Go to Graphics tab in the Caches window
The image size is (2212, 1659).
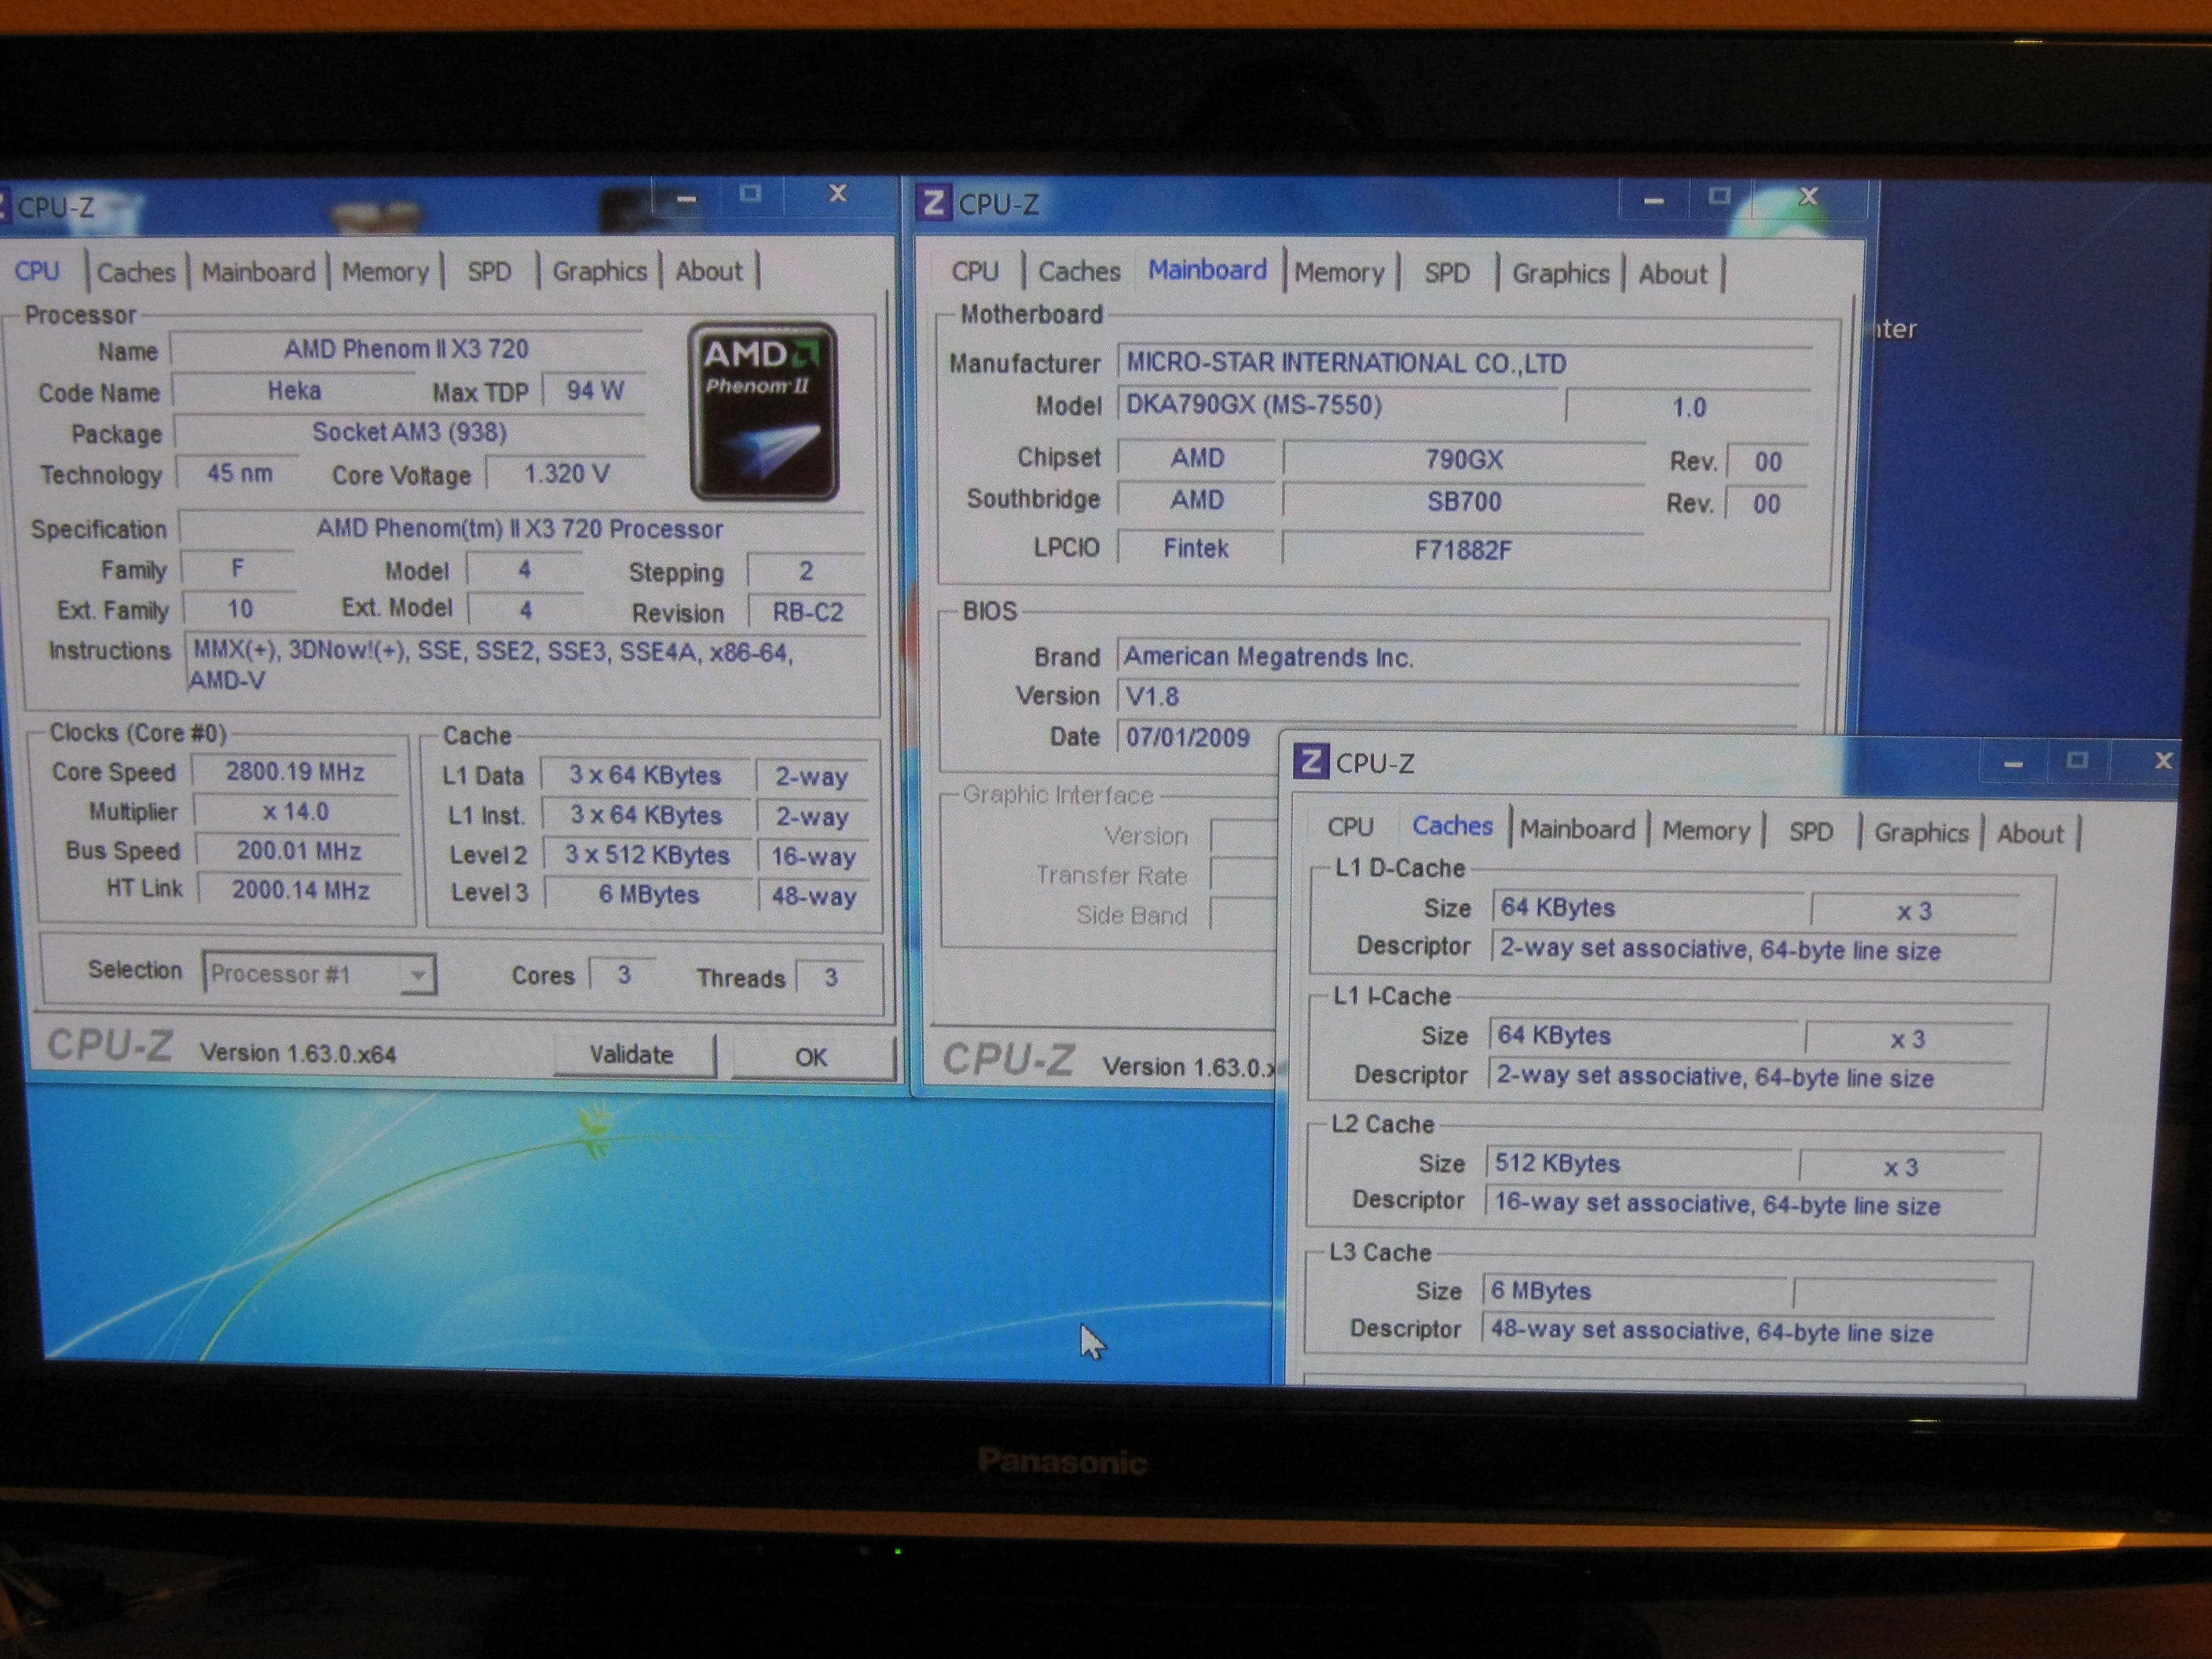pos(1921,833)
